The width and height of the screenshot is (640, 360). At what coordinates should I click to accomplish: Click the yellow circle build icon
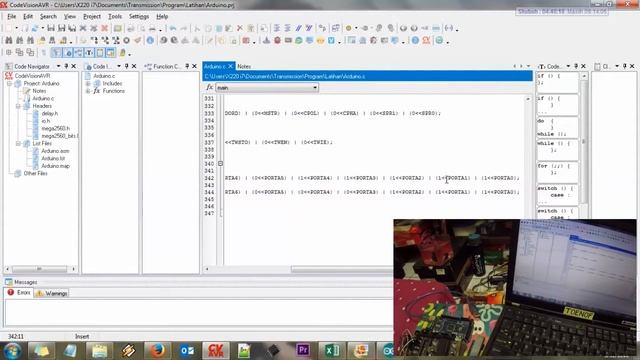tap(349, 28)
